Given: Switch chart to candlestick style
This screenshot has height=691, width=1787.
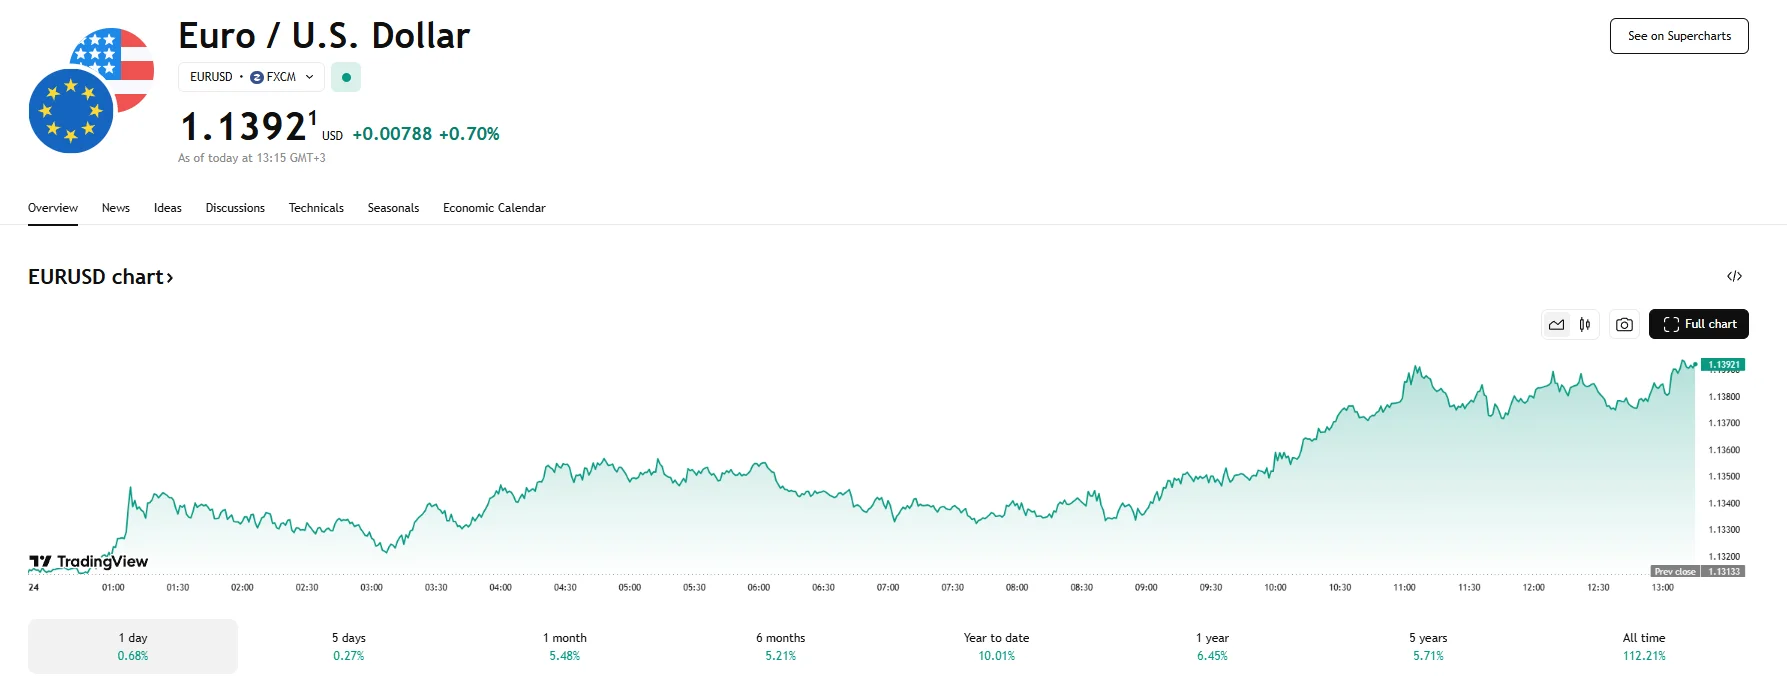Looking at the screenshot, I should [1585, 324].
